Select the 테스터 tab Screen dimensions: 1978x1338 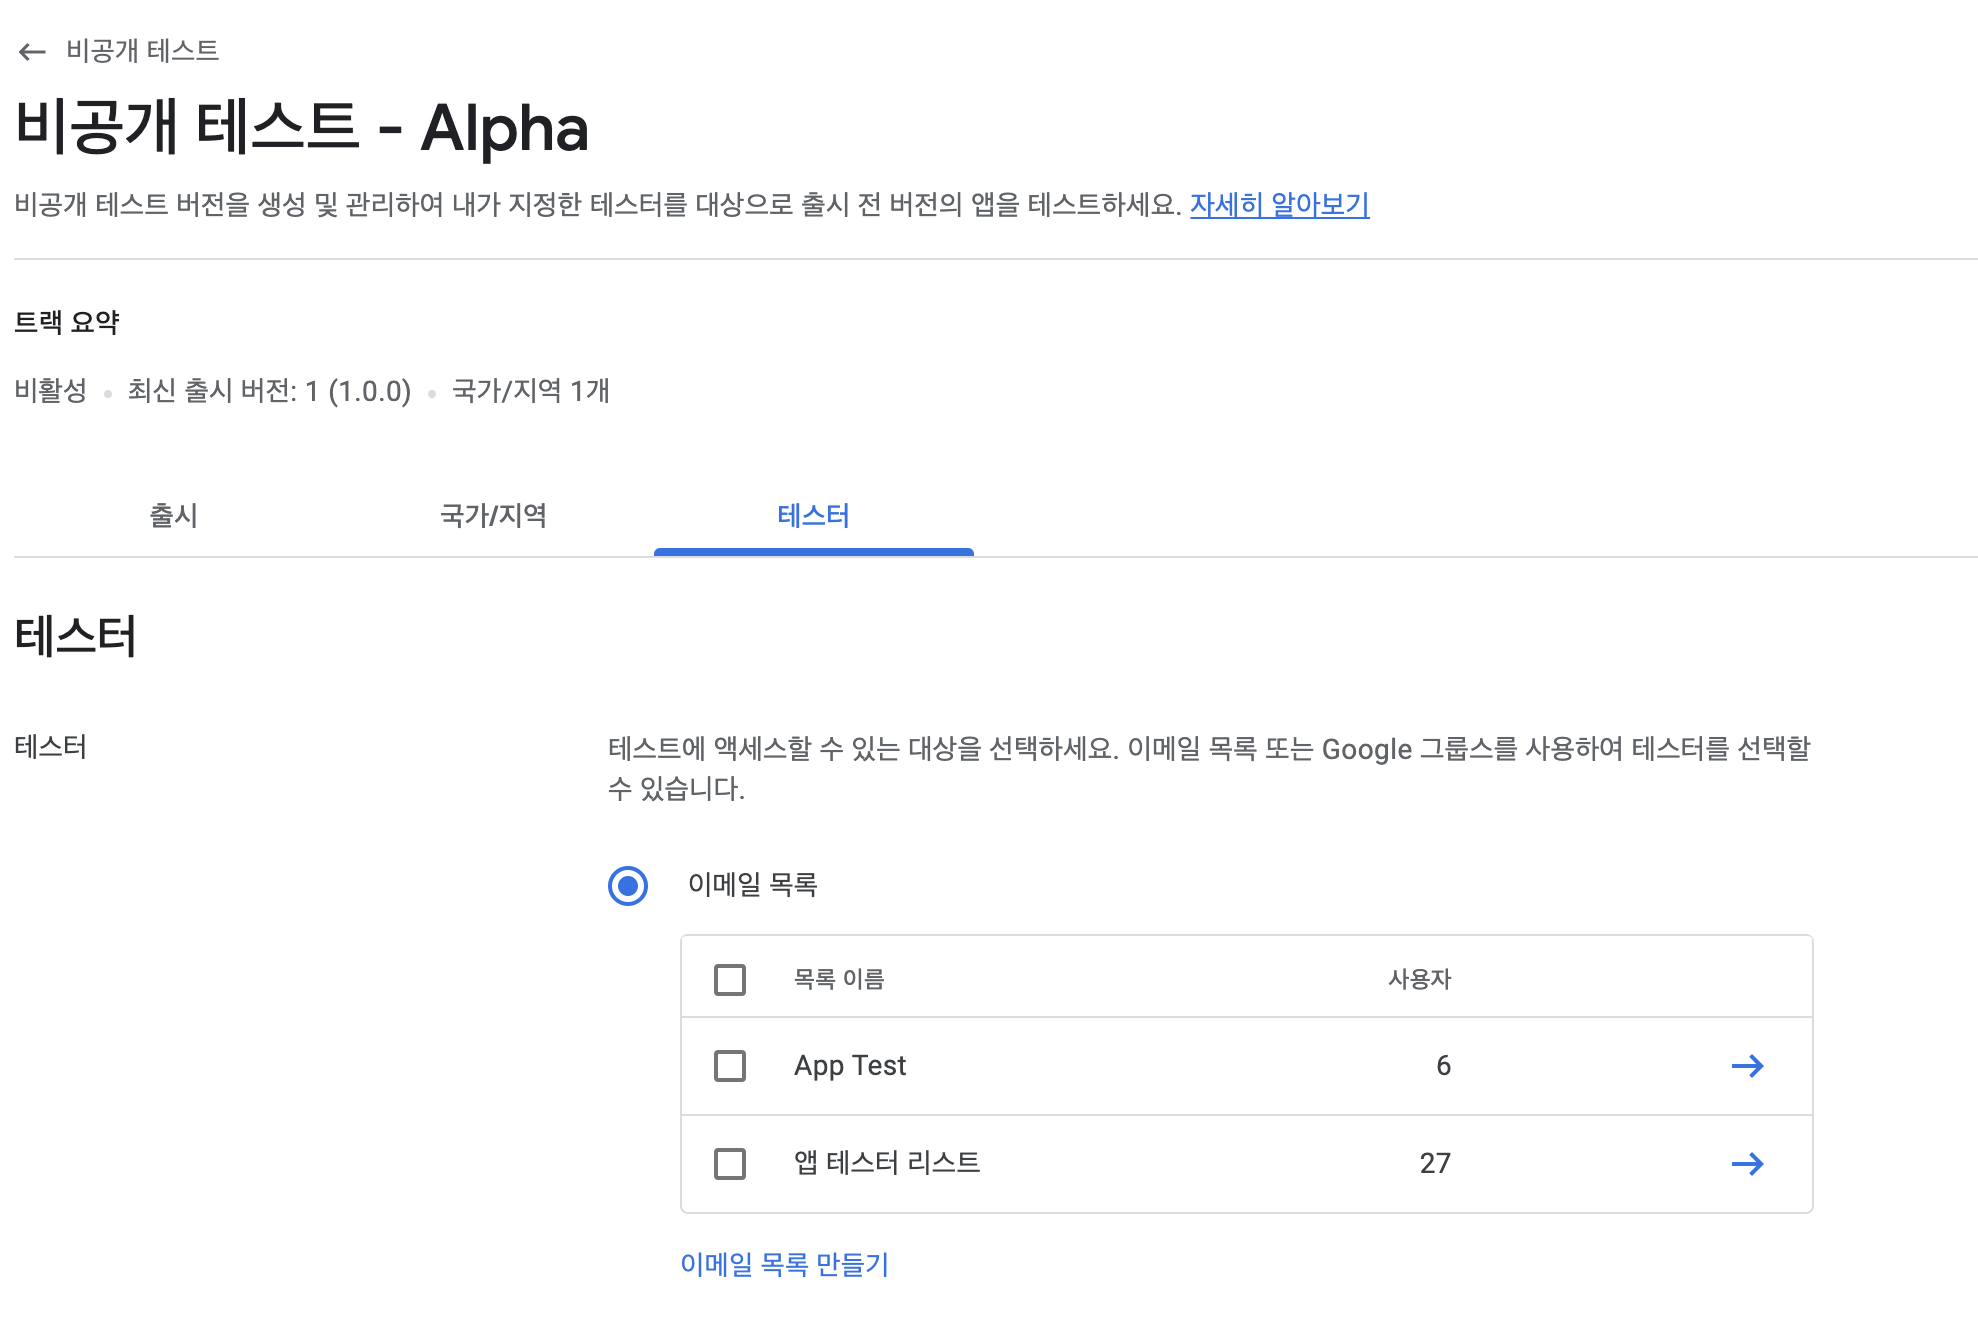pos(813,516)
